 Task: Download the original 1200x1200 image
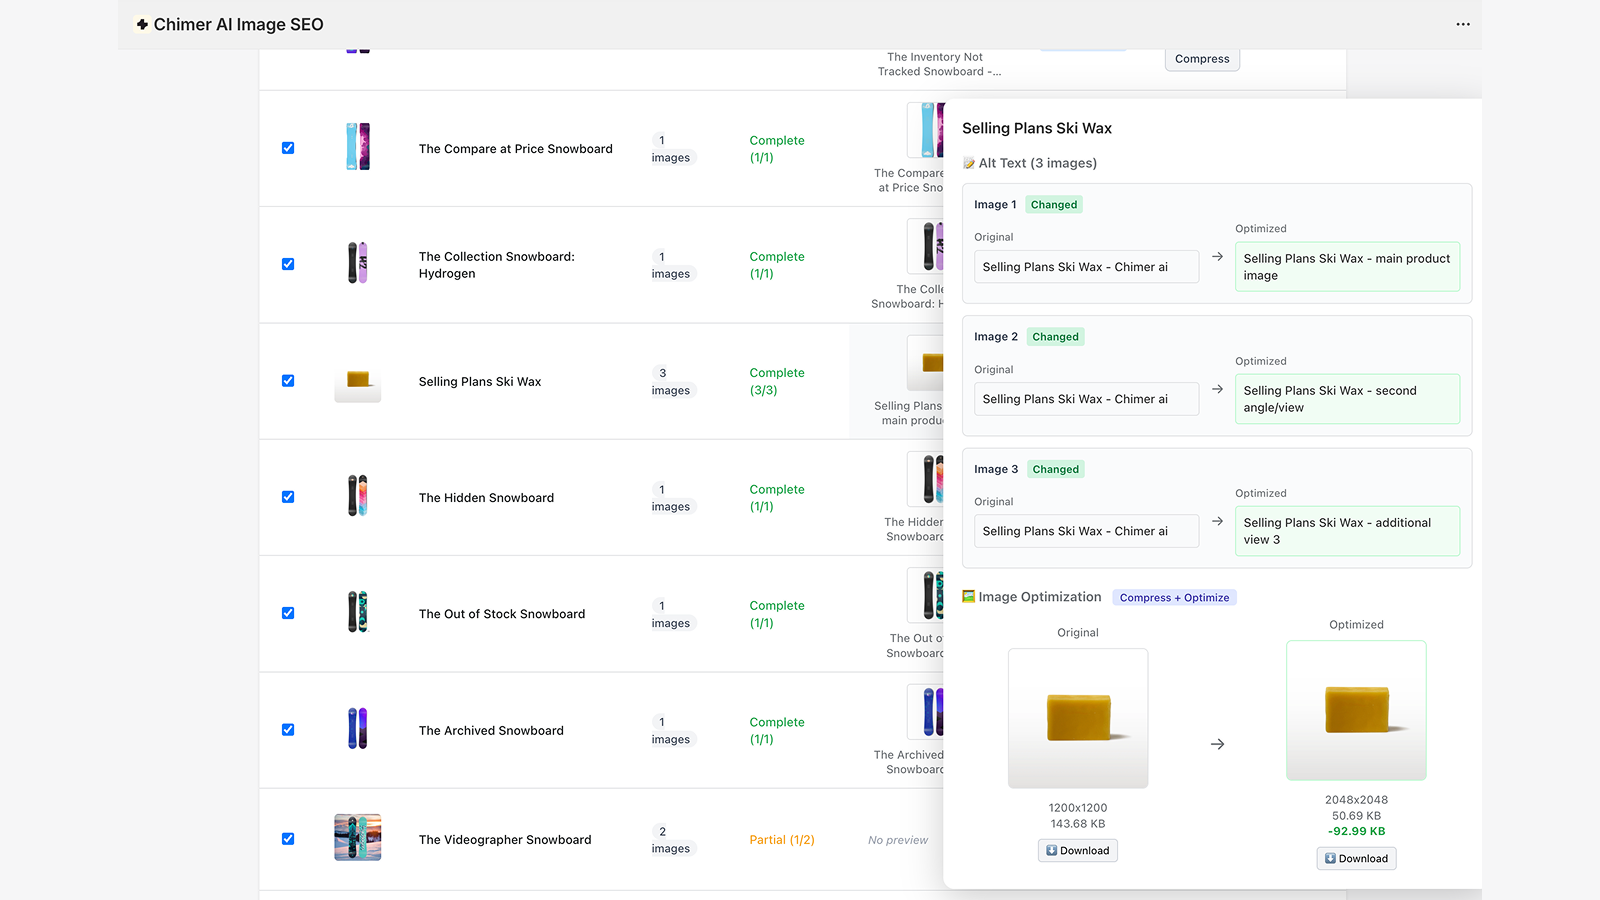1077,851
